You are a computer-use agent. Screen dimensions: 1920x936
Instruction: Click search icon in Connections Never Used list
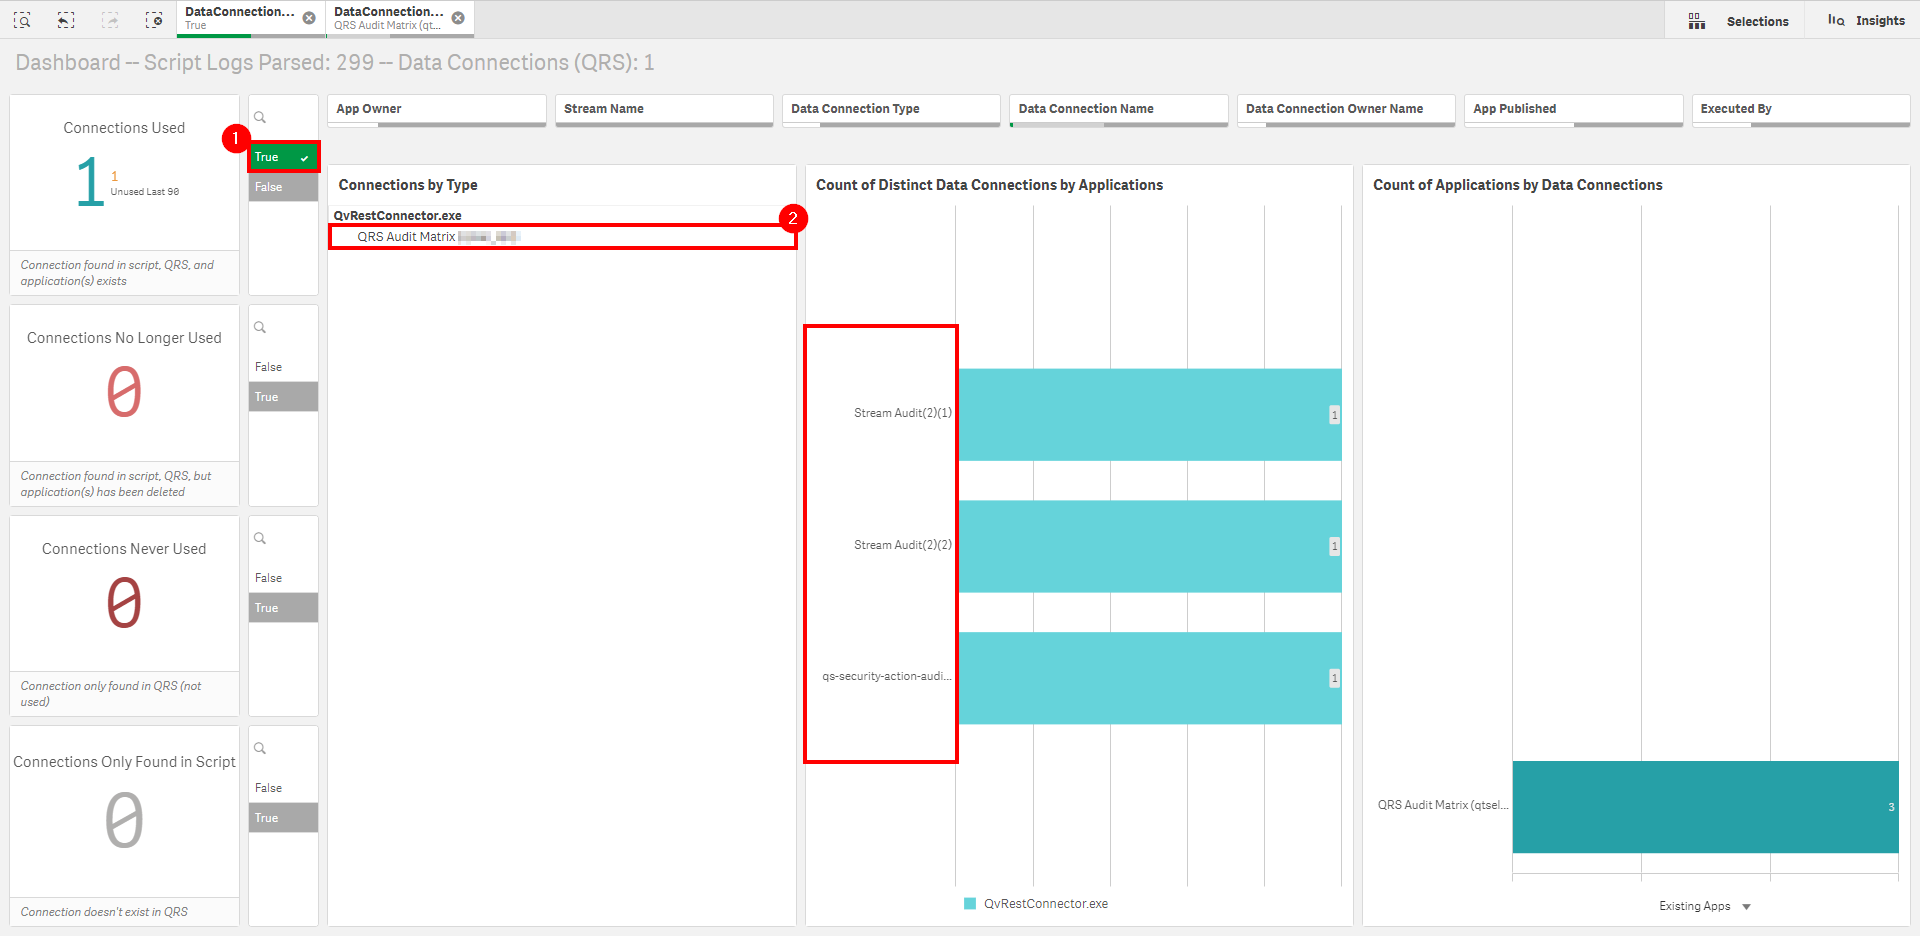tap(260, 539)
